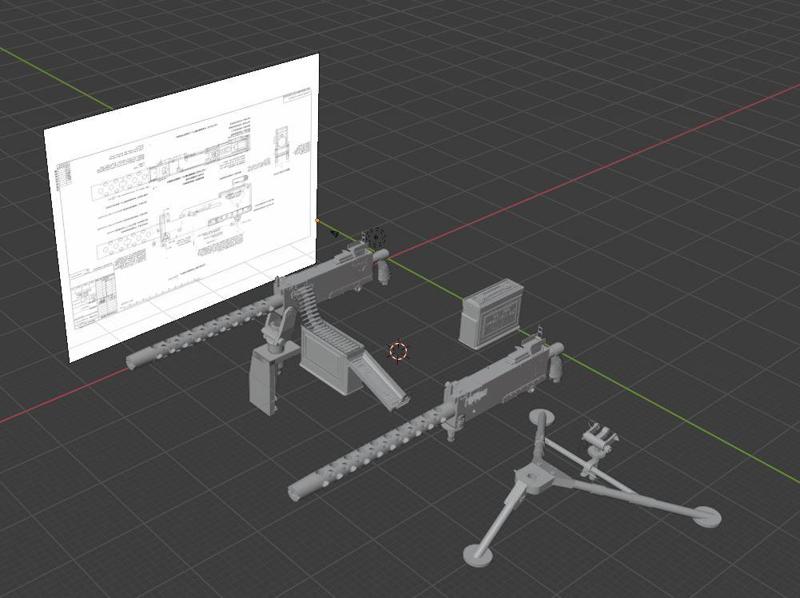Screen dimensions: 800x598
Task: Select the standalone closed ammo box model
Action: point(491,314)
